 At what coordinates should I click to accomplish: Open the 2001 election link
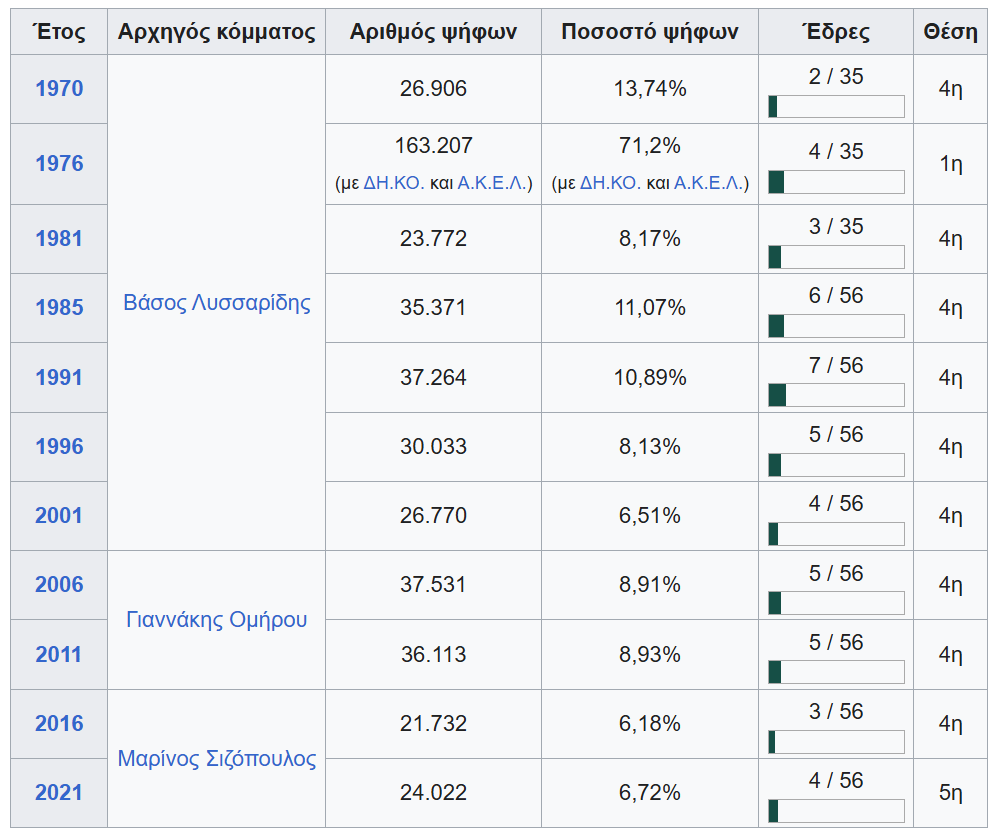coord(59,516)
